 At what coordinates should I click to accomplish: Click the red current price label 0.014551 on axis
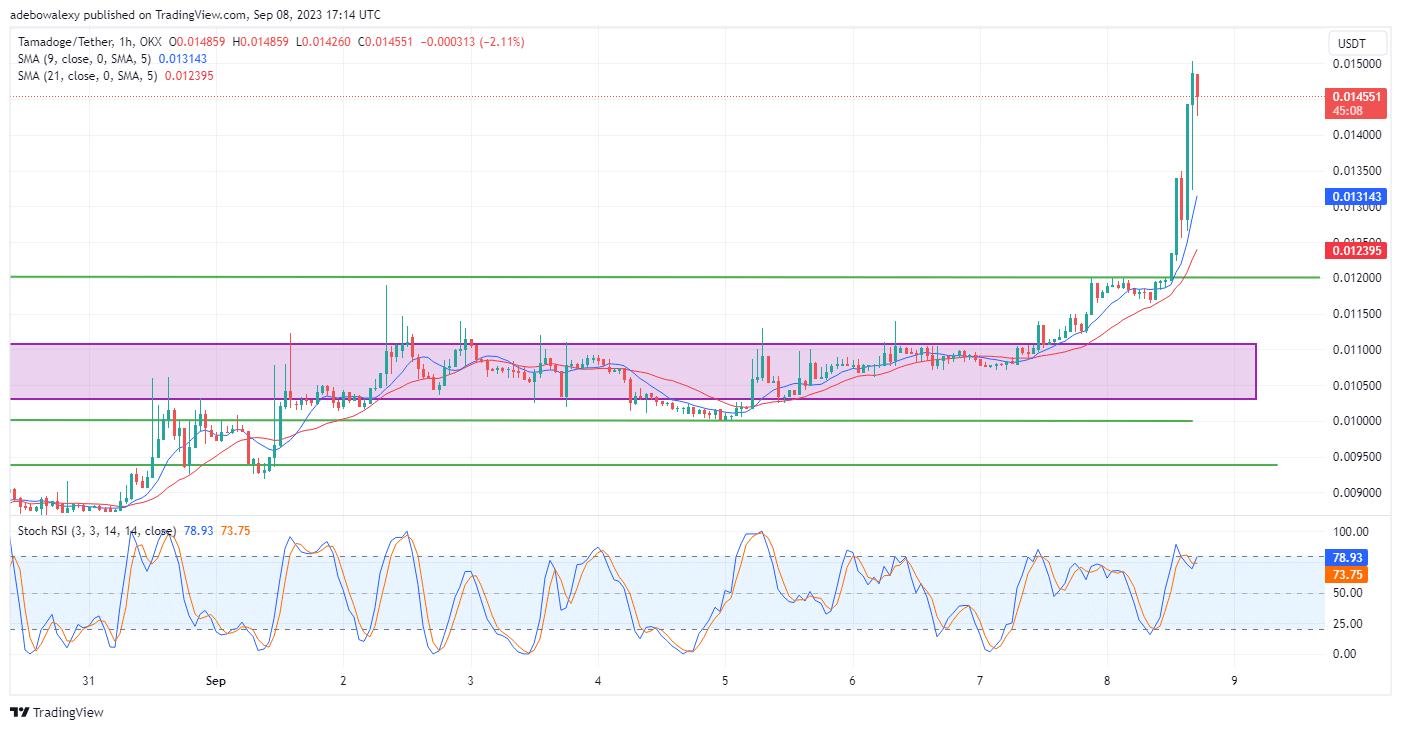coord(1355,96)
